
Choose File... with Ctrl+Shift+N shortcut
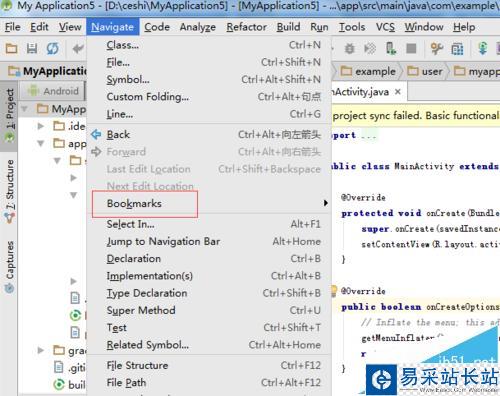(x=209, y=62)
